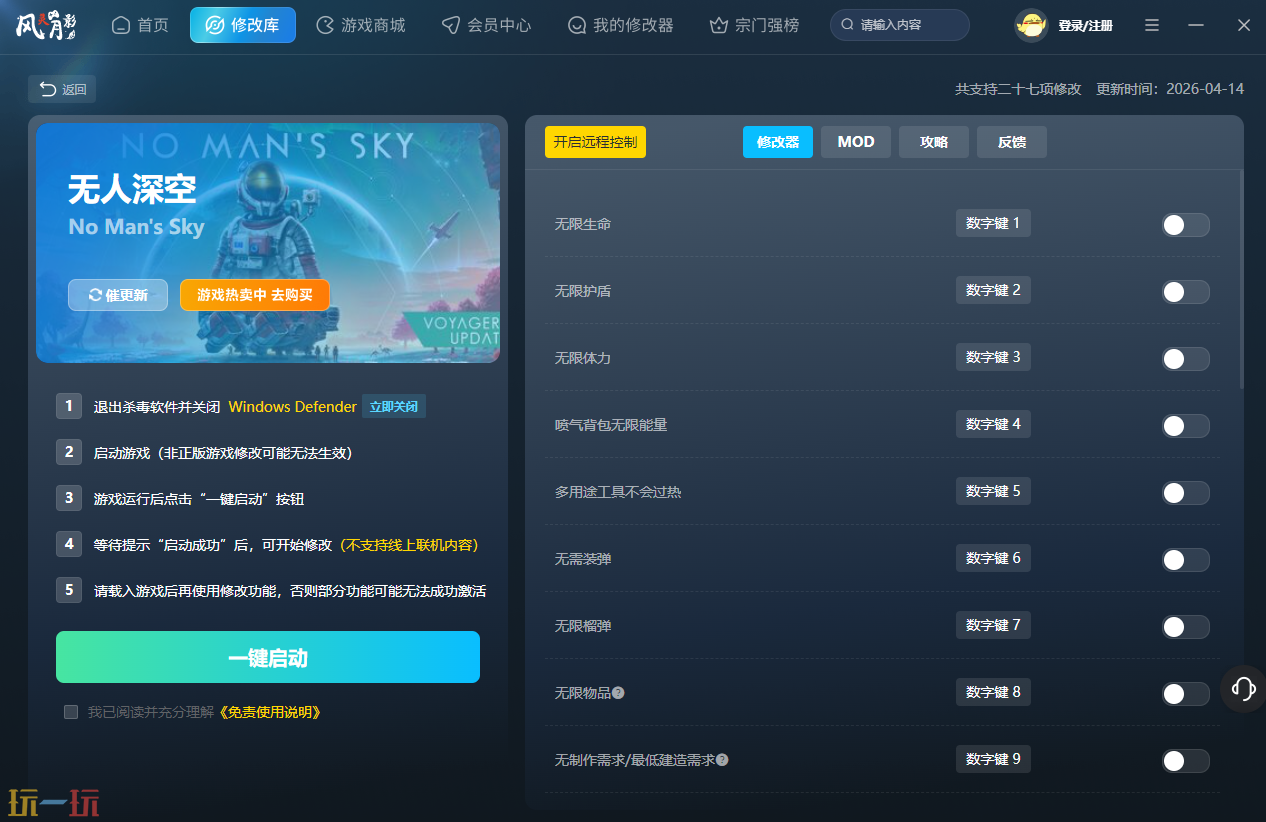Click 数字键 6 hotkey button
The image size is (1266, 822).
[993, 558]
